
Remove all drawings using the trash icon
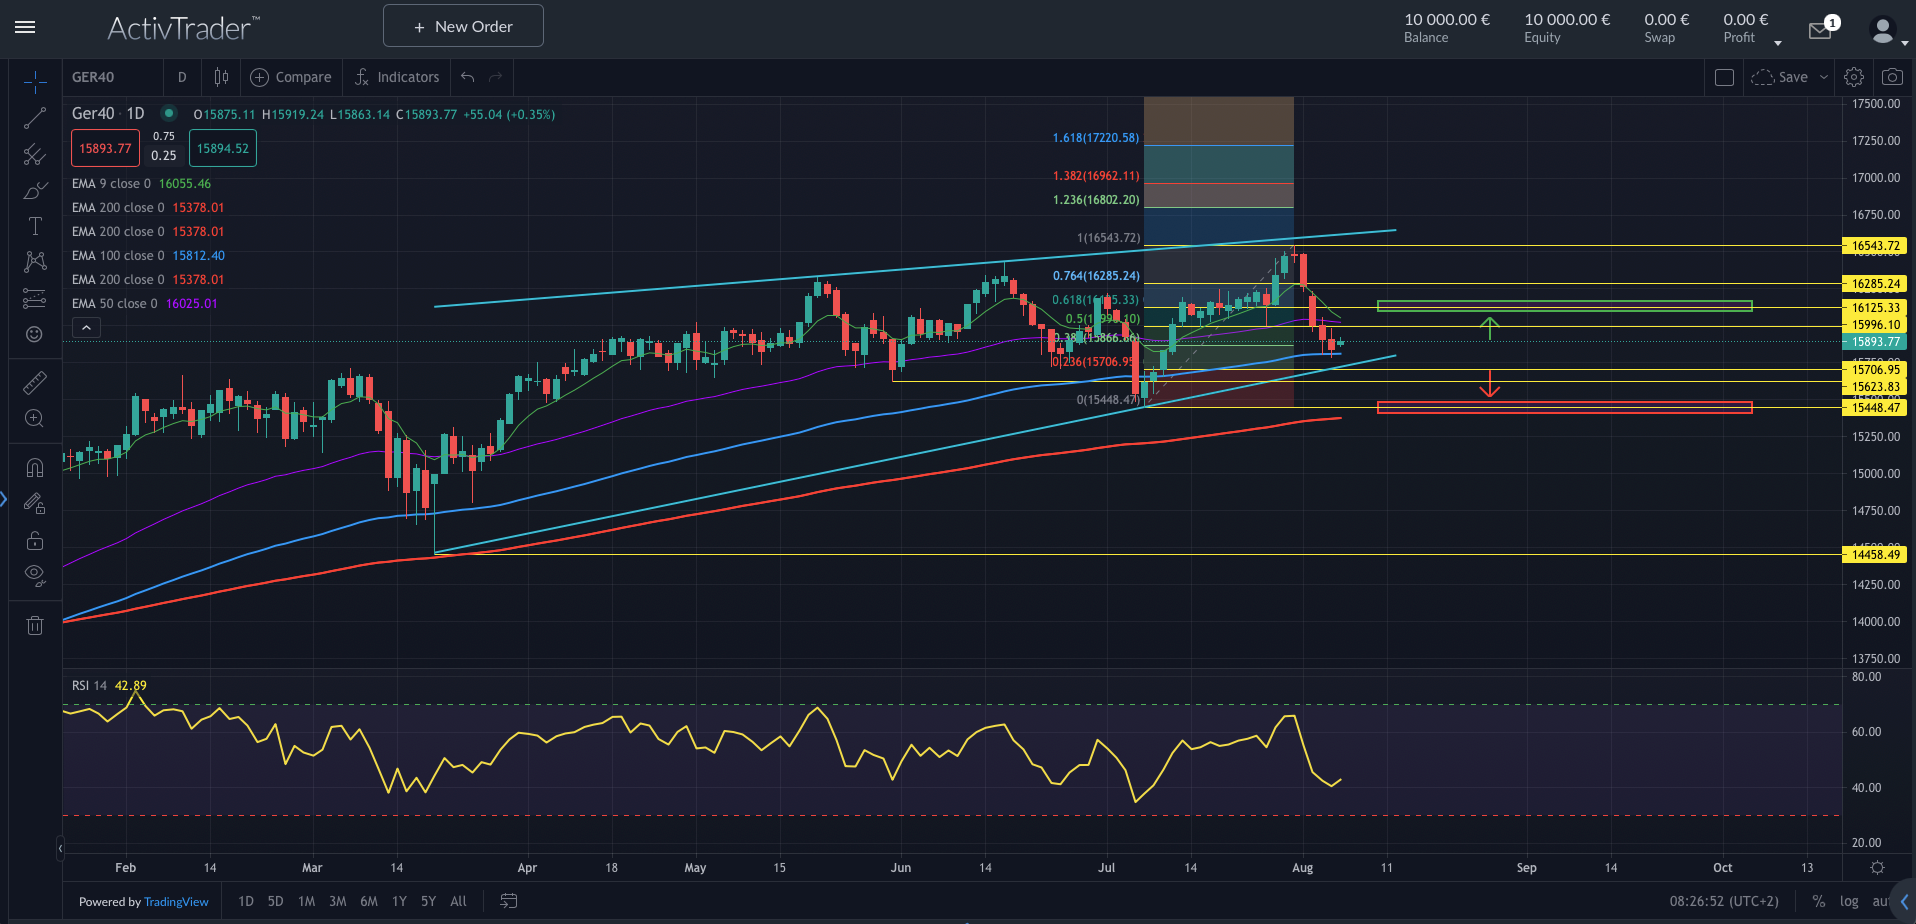tap(35, 624)
